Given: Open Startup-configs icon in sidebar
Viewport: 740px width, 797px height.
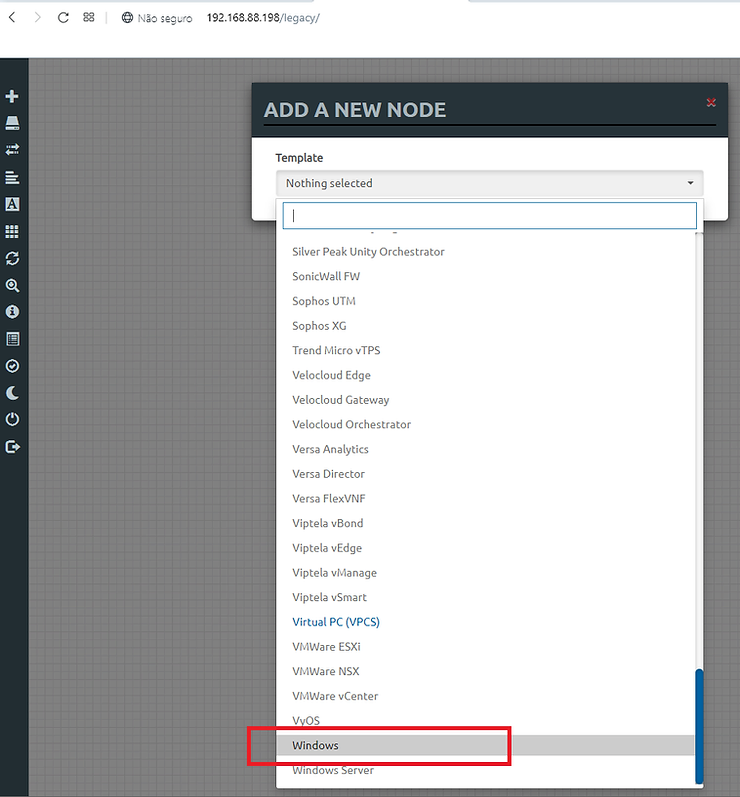Looking at the screenshot, I should 12,177.
